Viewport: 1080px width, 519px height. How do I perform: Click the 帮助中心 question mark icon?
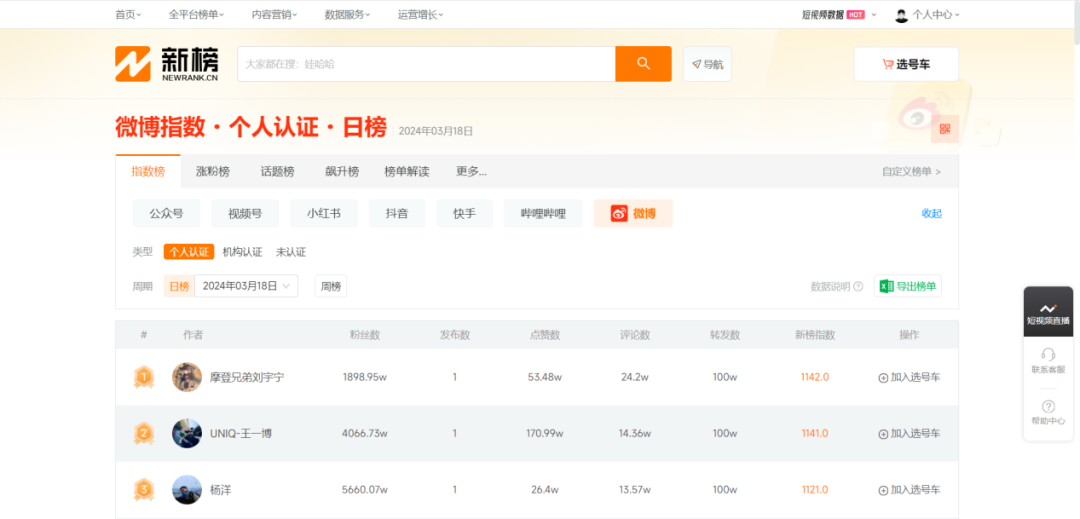1048,406
